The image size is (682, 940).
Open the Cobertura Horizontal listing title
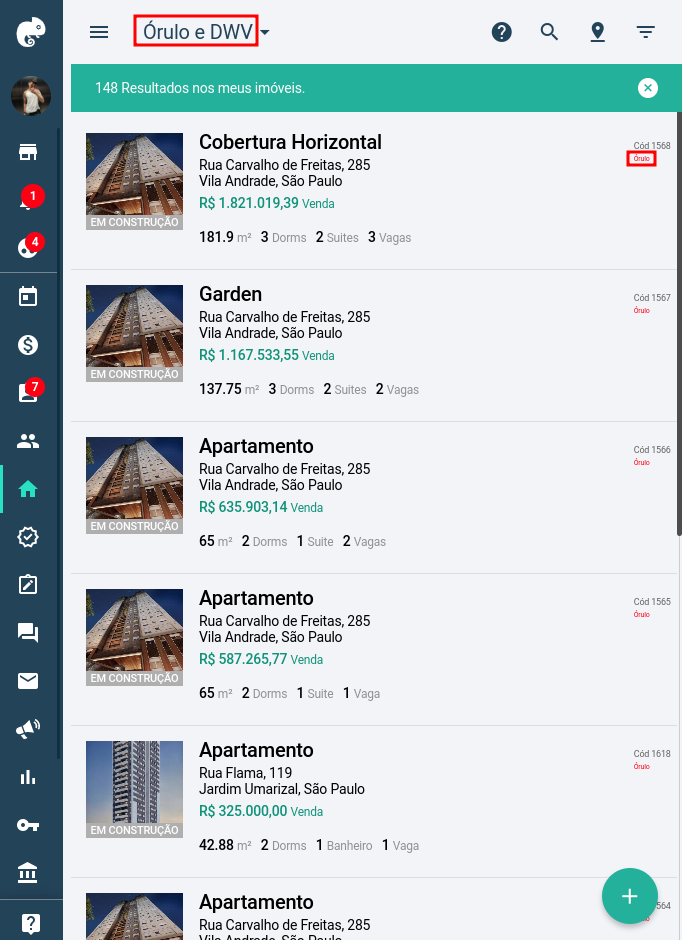[290, 142]
